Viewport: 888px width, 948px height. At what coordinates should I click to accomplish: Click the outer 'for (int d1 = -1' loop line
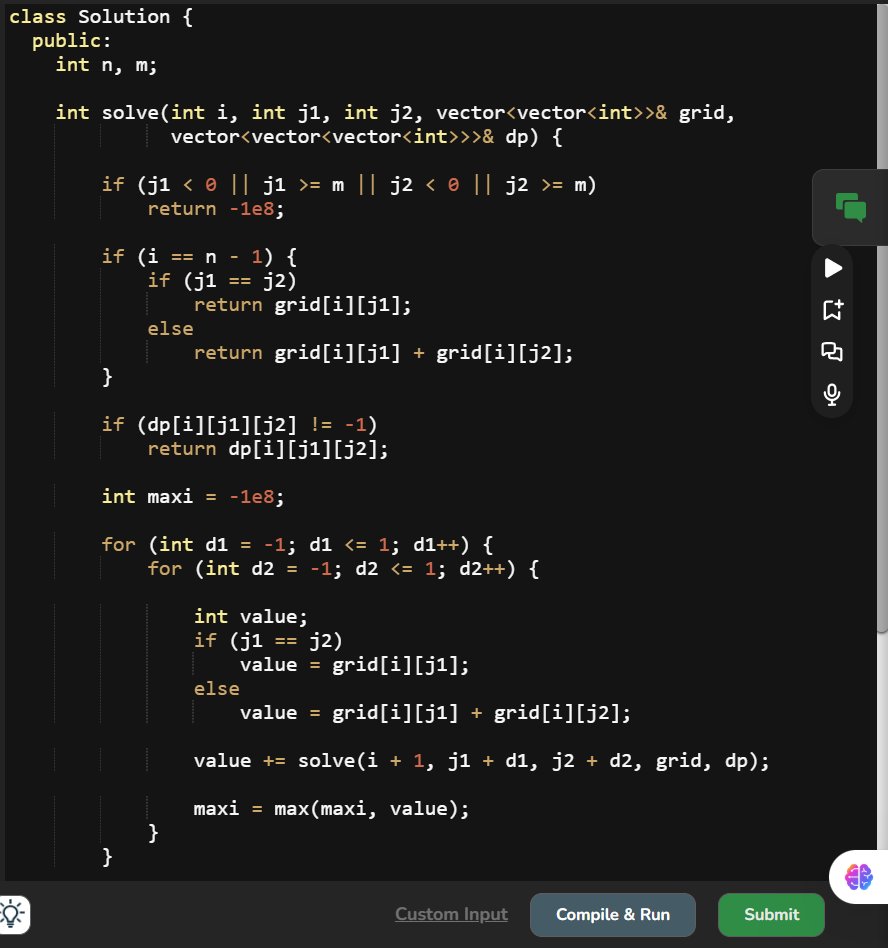coord(297,544)
